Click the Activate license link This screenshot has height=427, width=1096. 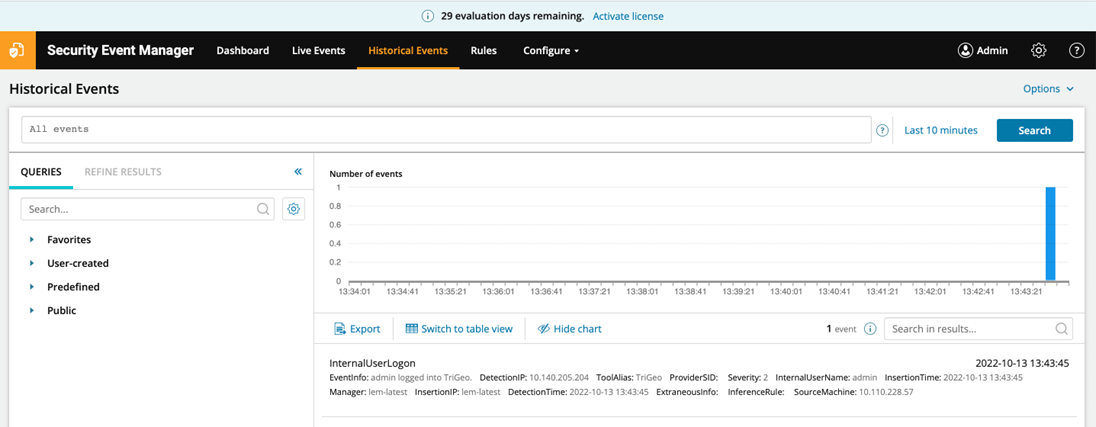(628, 15)
